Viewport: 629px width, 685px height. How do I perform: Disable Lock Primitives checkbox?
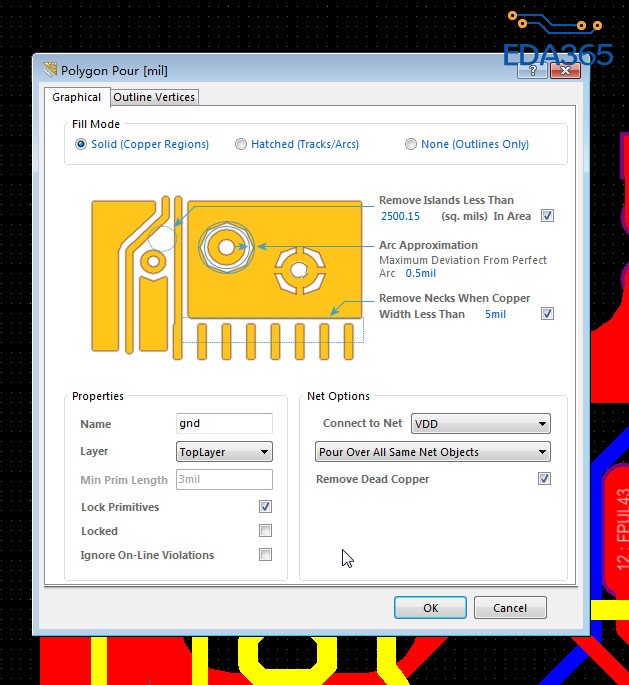[x=265, y=507]
